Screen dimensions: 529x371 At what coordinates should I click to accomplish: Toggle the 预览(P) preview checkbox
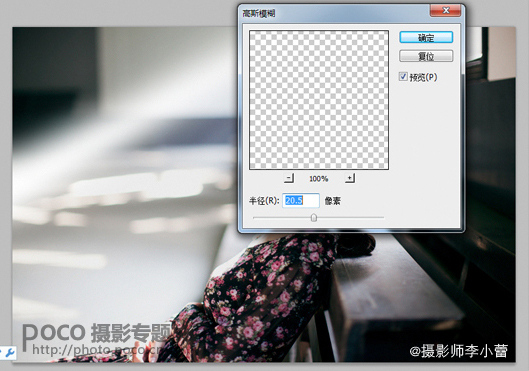pyautogui.click(x=403, y=77)
